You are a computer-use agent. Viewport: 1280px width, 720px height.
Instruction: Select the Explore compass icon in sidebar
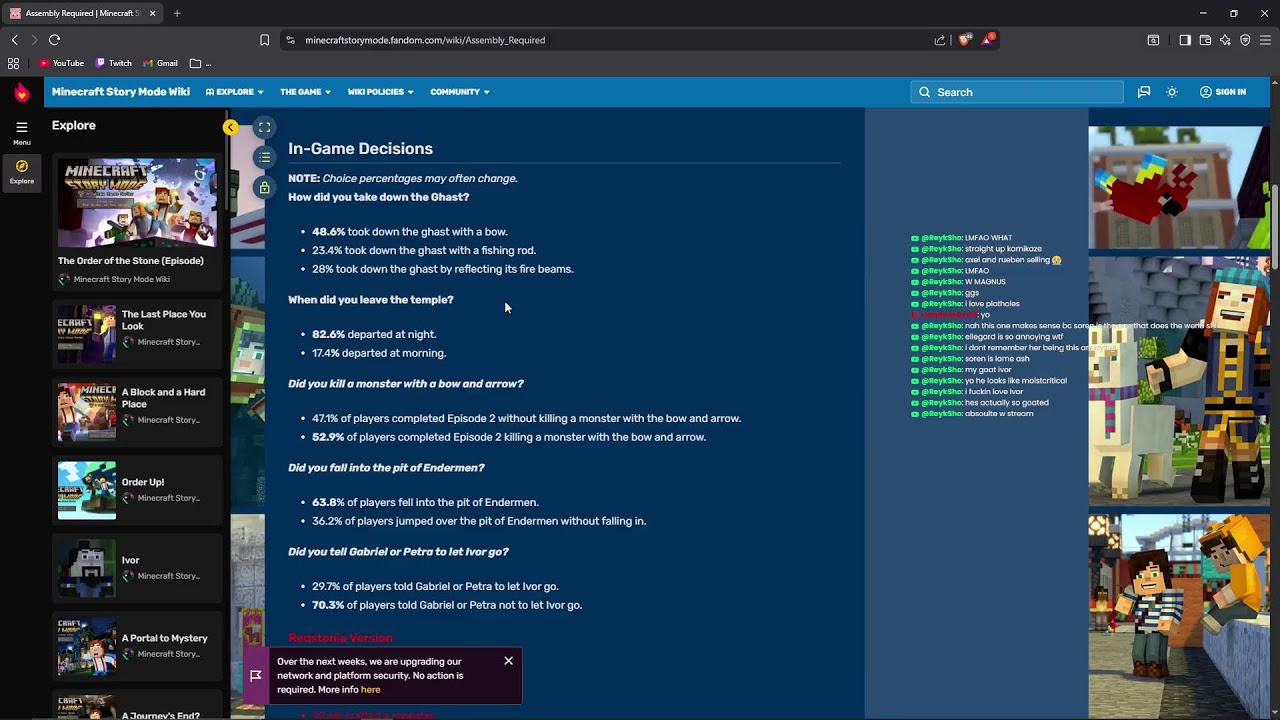tap(22, 171)
